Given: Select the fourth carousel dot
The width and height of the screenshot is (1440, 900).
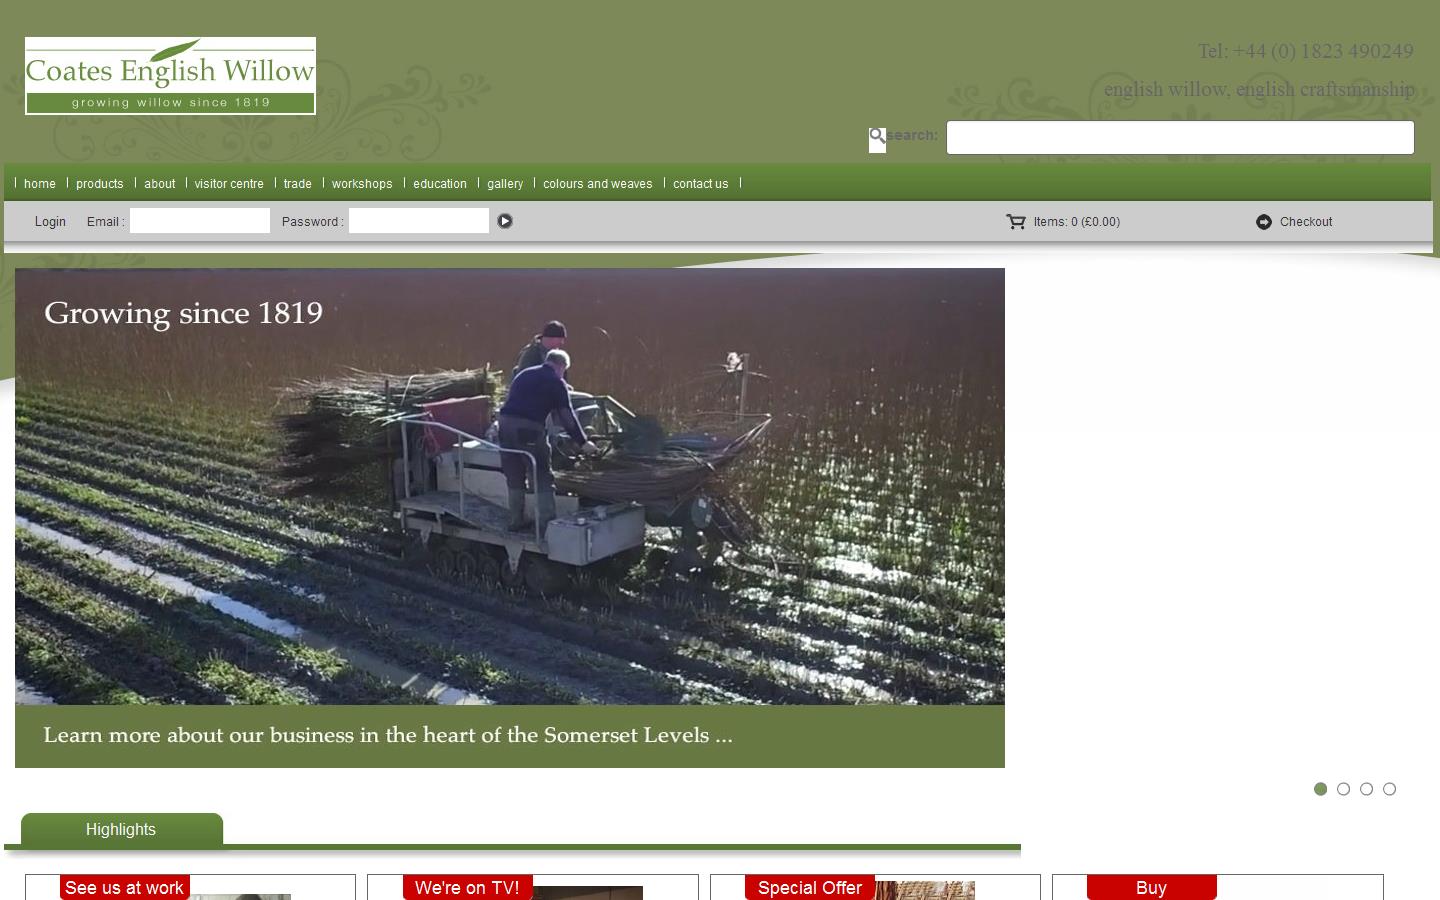Looking at the screenshot, I should (1389, 789).
